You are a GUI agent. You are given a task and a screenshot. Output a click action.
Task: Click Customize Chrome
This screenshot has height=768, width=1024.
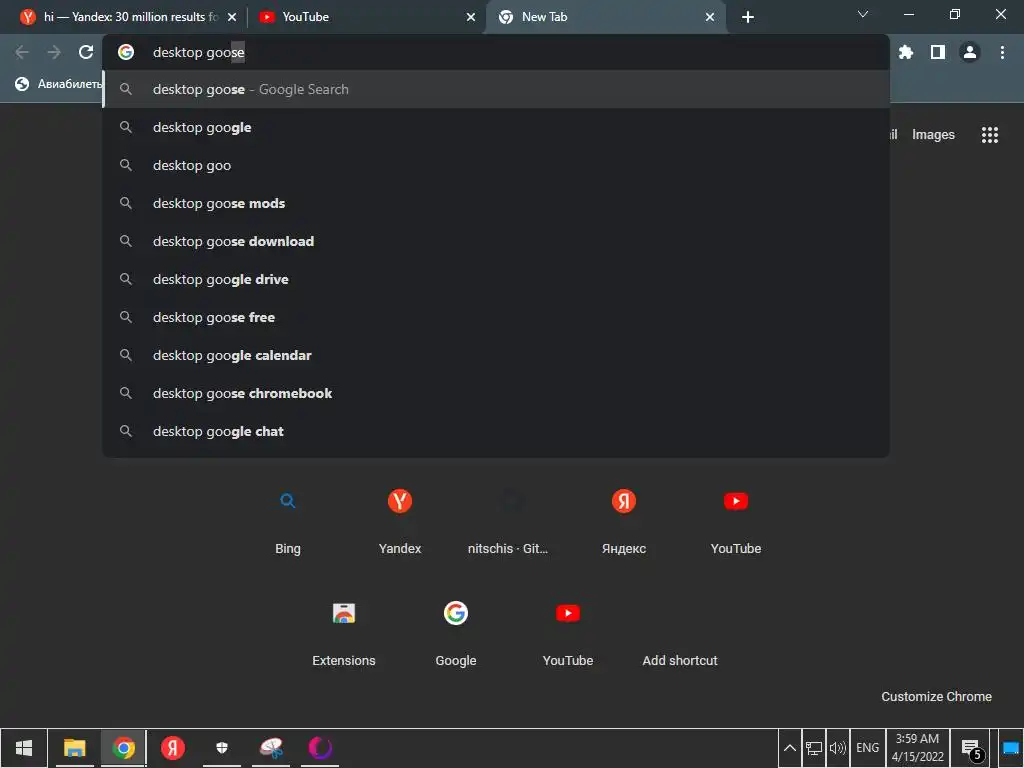(x=936, y=696)
